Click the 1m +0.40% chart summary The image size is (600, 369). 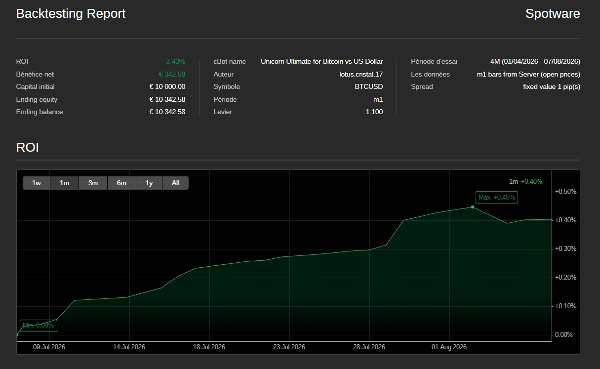525,182
